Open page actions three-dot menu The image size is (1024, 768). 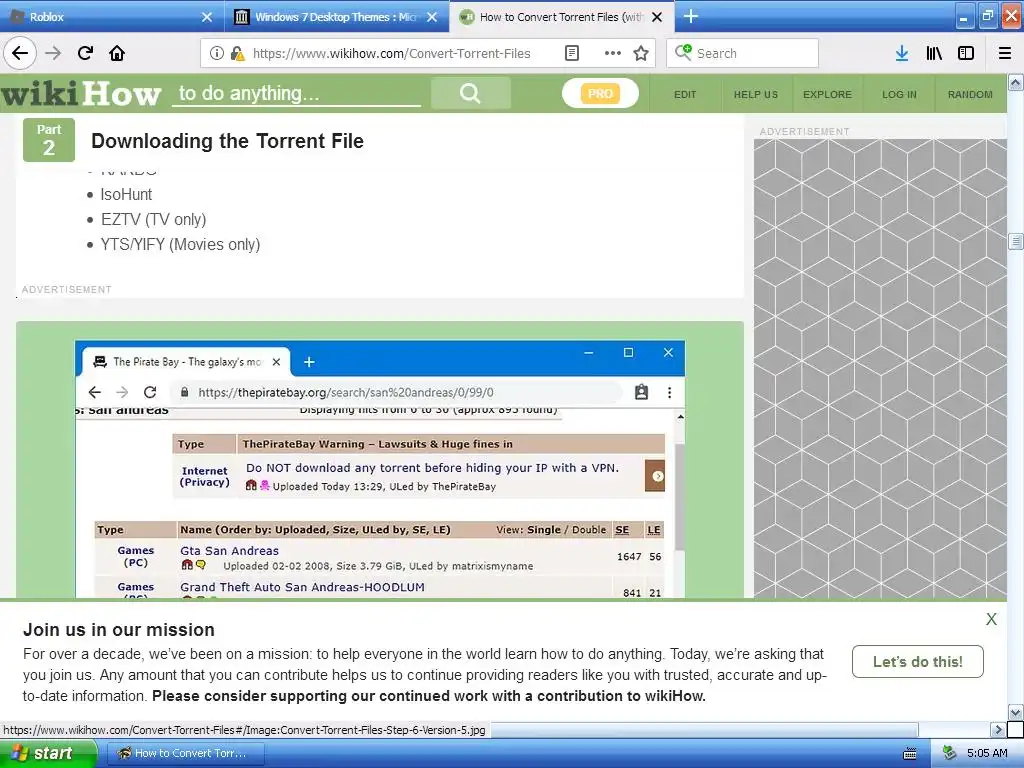pyautogui.click(x=613, y=53)
